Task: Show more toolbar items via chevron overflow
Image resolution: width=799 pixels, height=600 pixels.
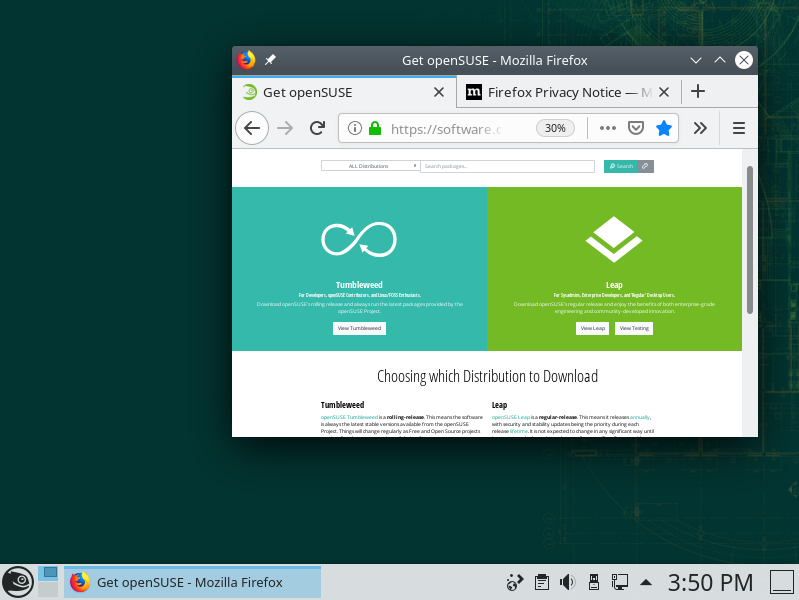Action: tap(700, 128)
